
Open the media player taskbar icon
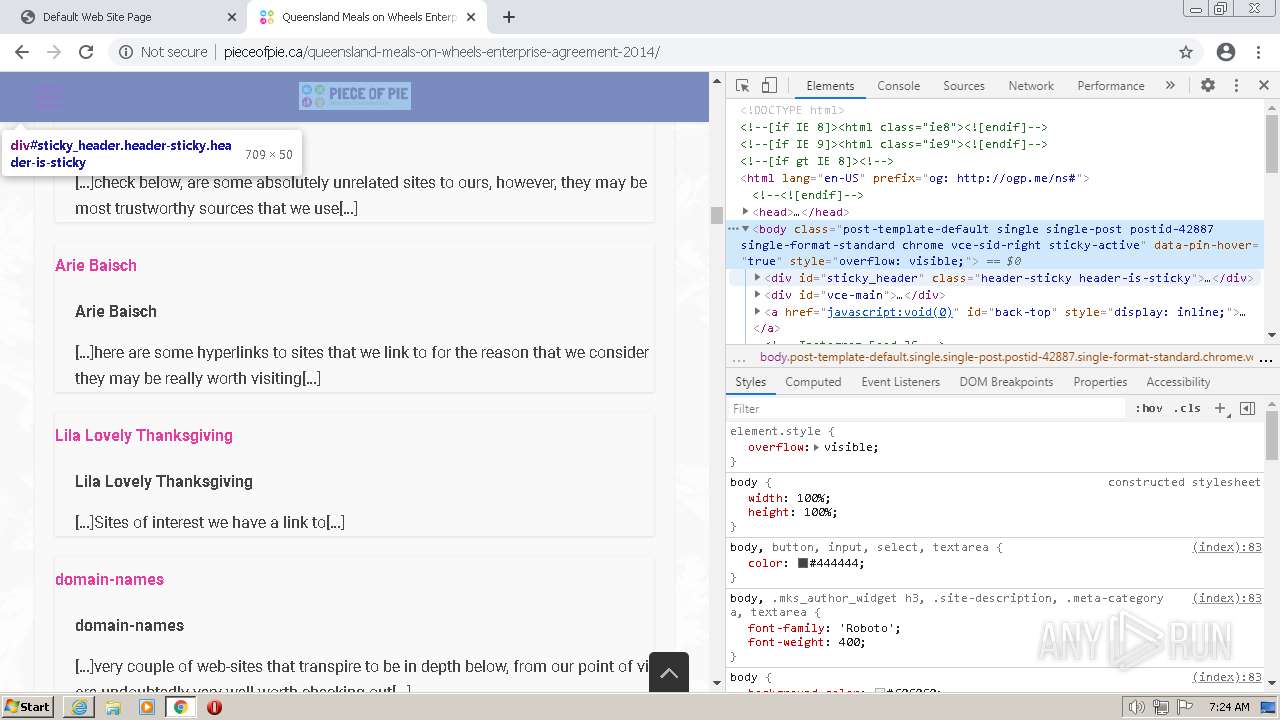[147, 707]
